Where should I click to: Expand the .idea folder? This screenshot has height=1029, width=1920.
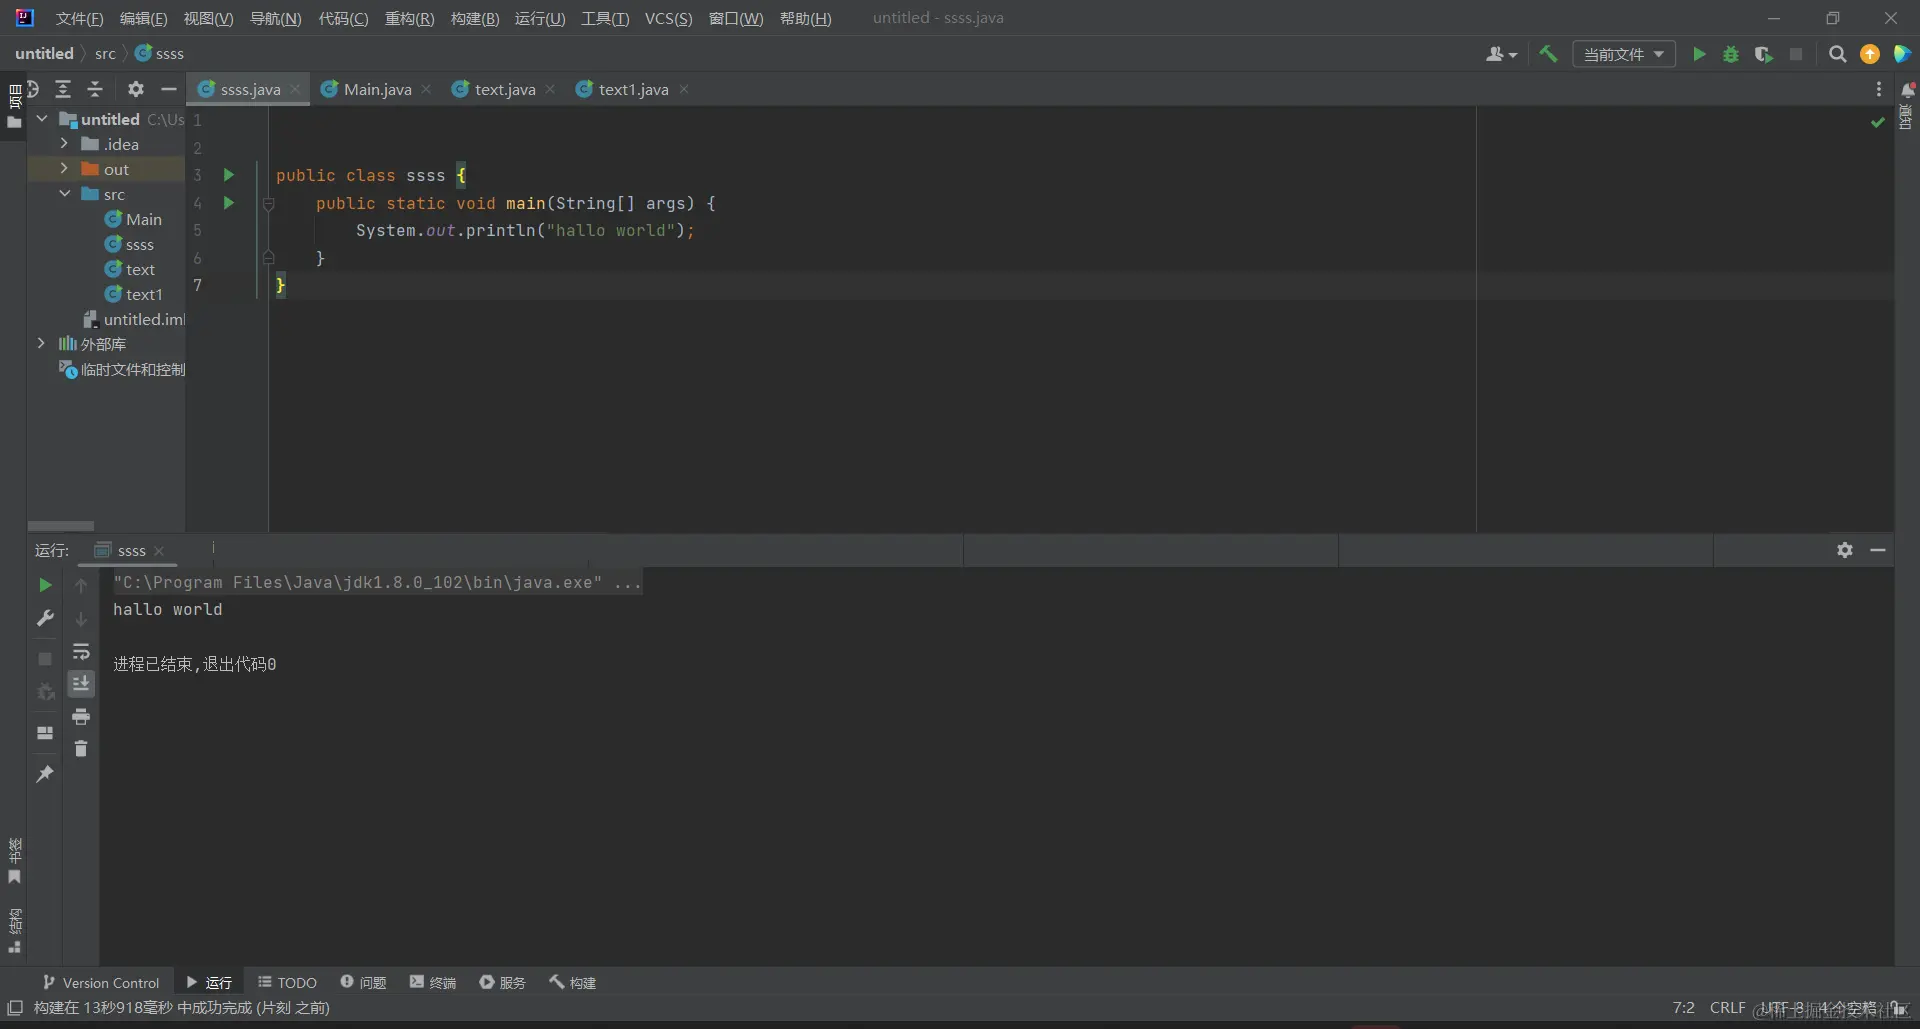(x=64, y=144)
